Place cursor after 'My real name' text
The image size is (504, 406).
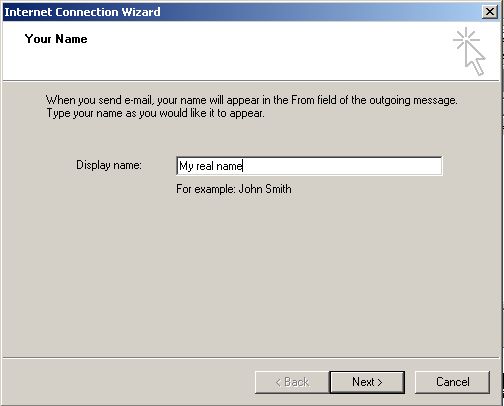(x=243, y=166)
